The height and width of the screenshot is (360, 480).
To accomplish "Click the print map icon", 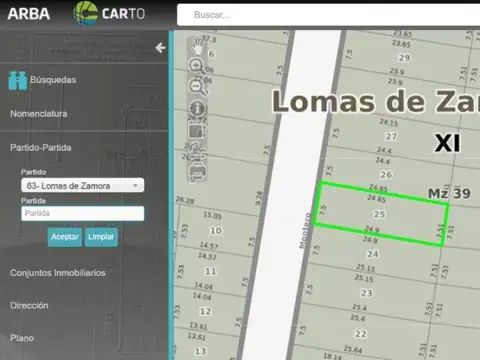I will pos(197,172).
